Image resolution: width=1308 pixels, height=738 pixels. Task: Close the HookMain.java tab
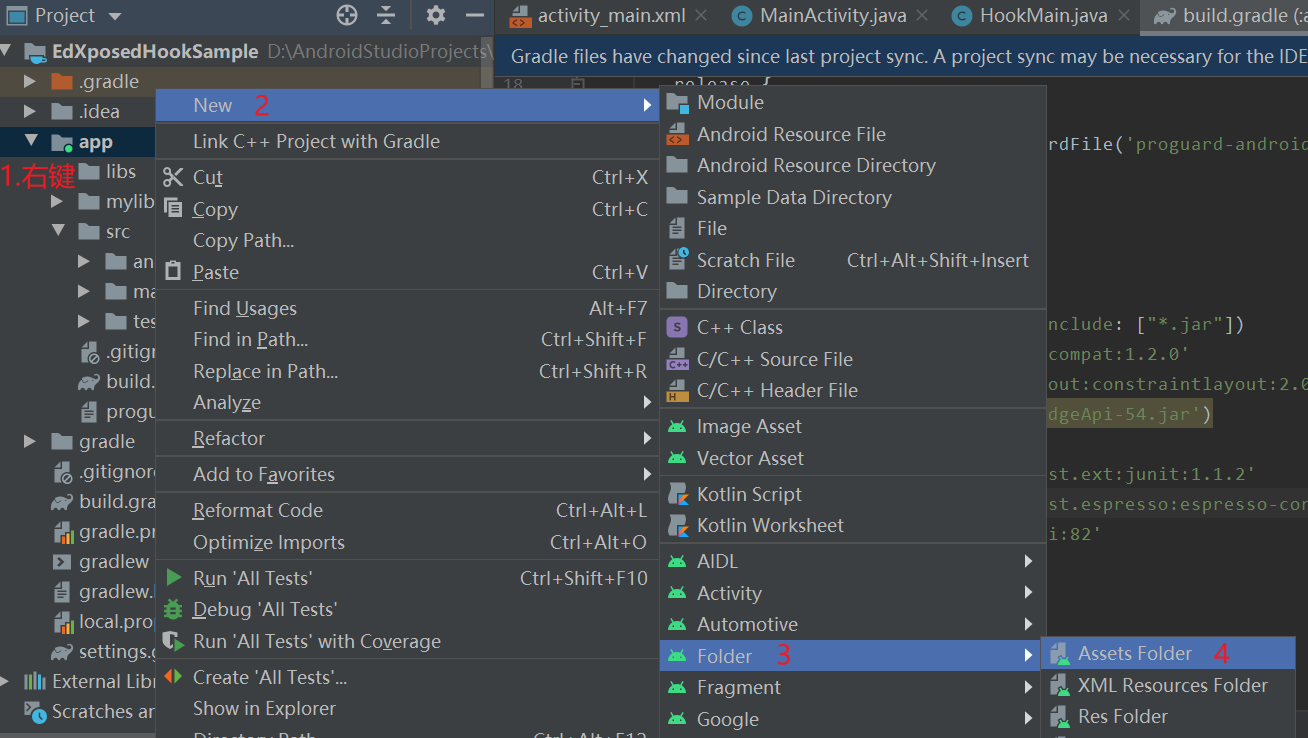1124,15
